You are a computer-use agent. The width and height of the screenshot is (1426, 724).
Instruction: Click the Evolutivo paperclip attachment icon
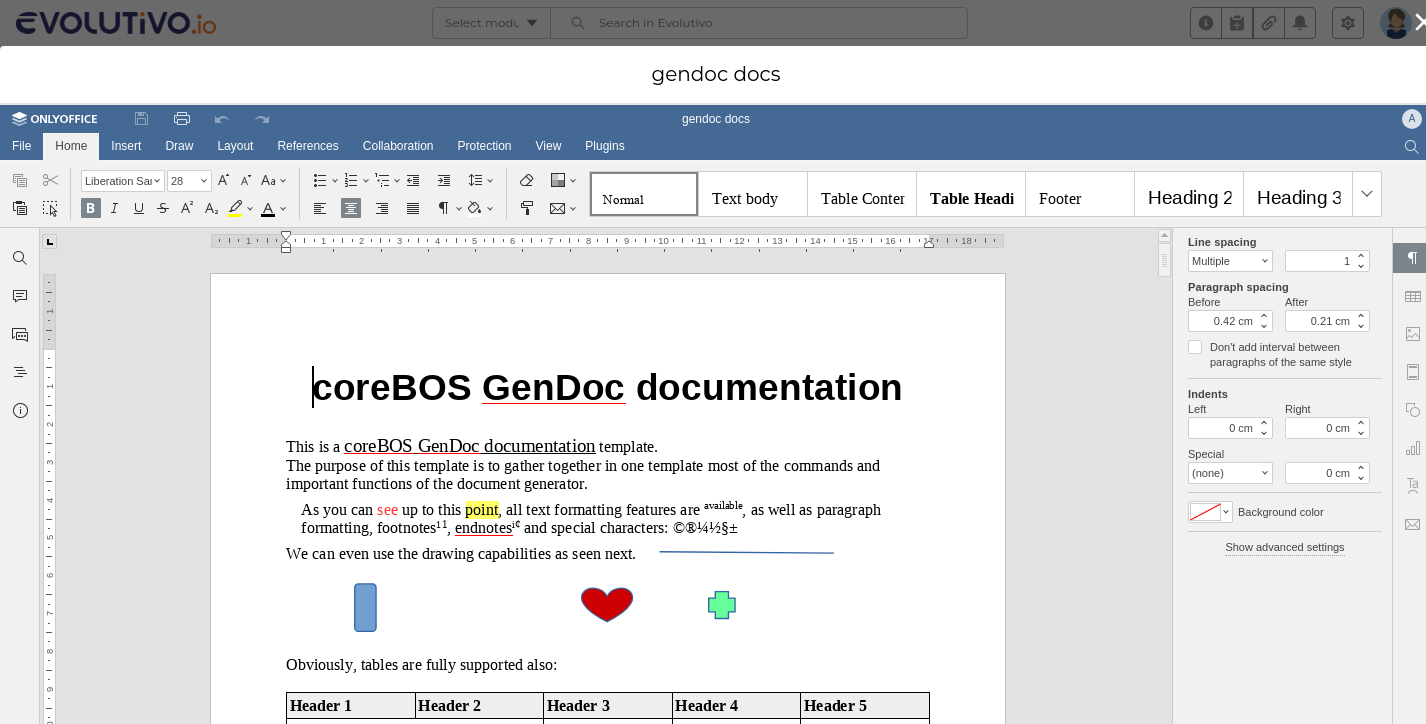[x=1268, y=23]
